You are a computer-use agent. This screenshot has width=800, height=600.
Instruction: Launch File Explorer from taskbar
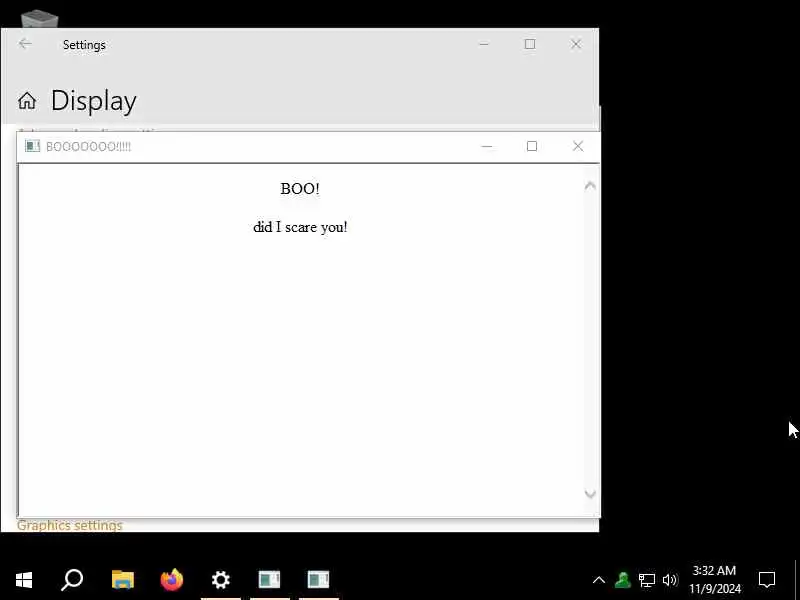tap(123, 580)
